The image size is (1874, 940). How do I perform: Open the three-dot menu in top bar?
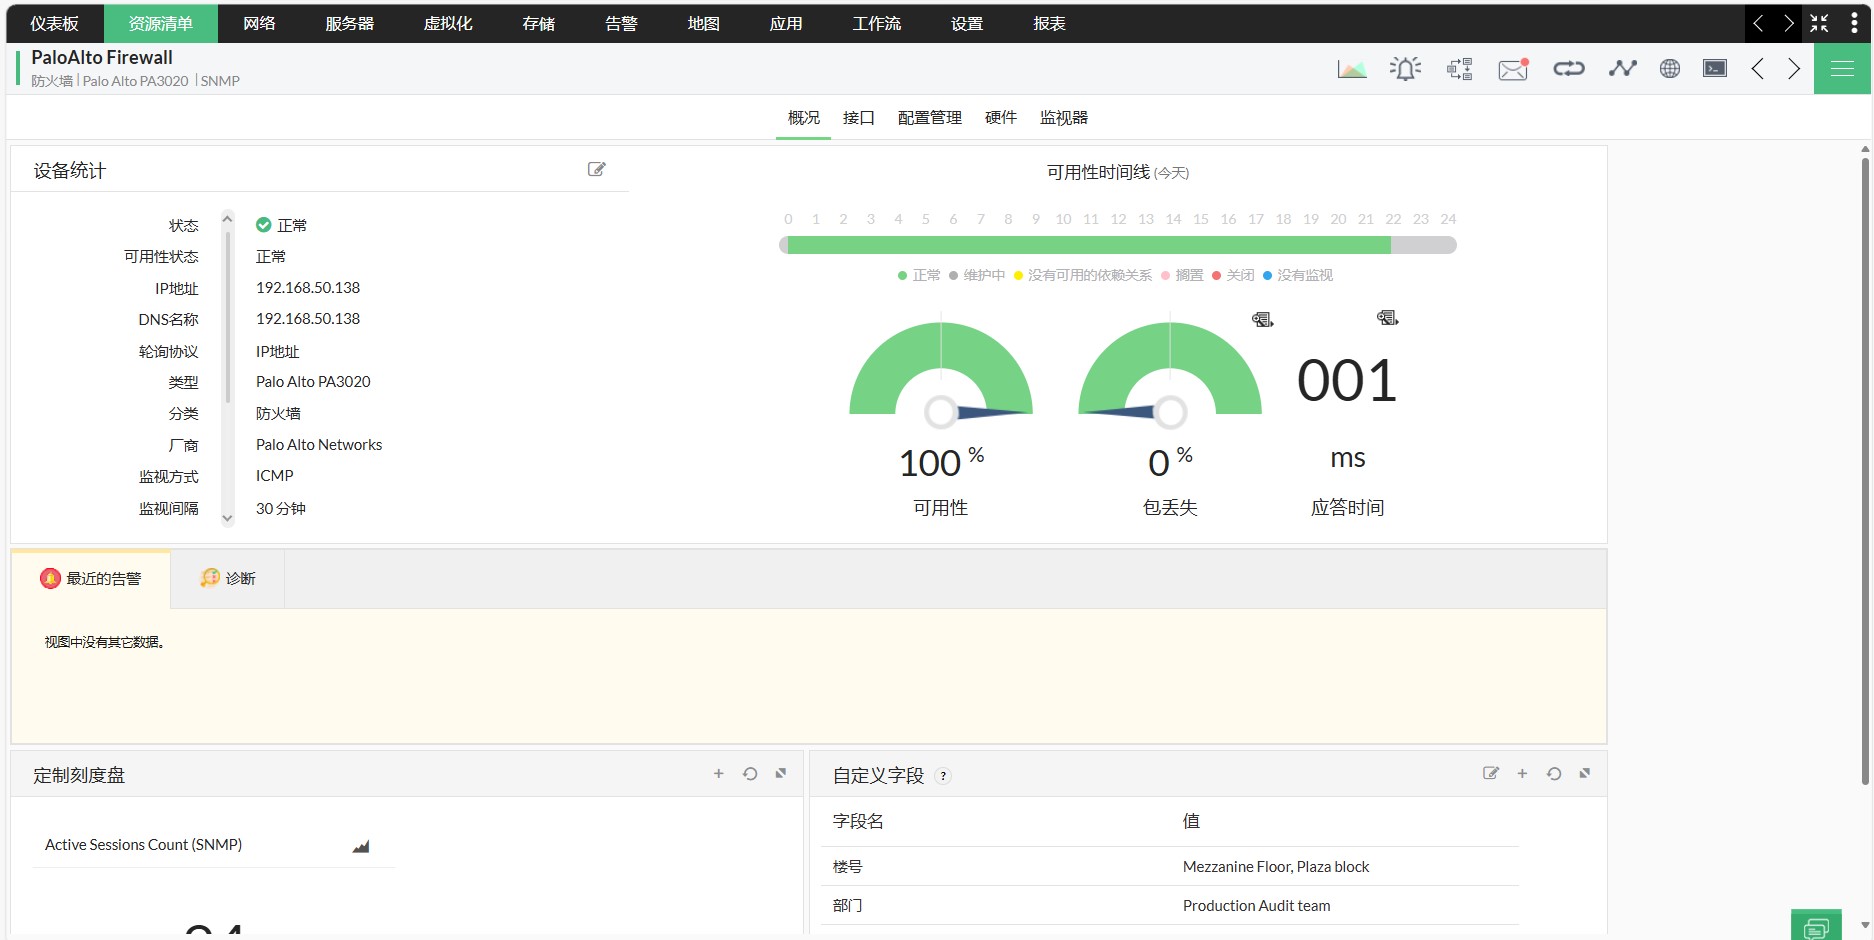tap(1852, 22)
